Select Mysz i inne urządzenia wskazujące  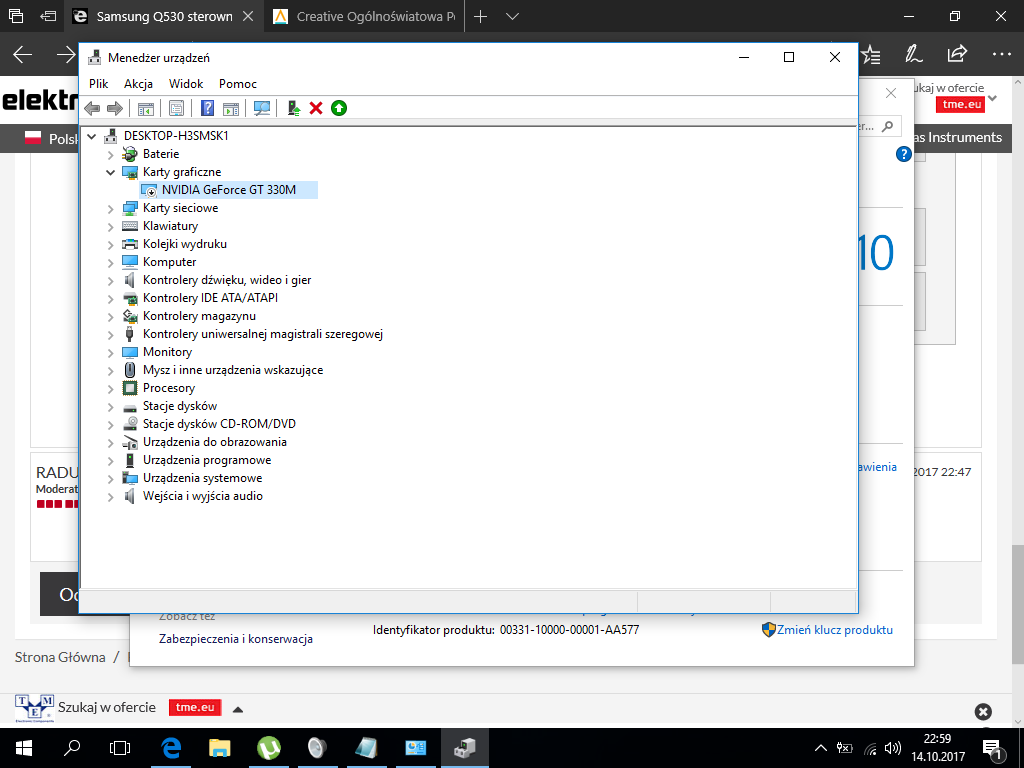coord(232,370)
